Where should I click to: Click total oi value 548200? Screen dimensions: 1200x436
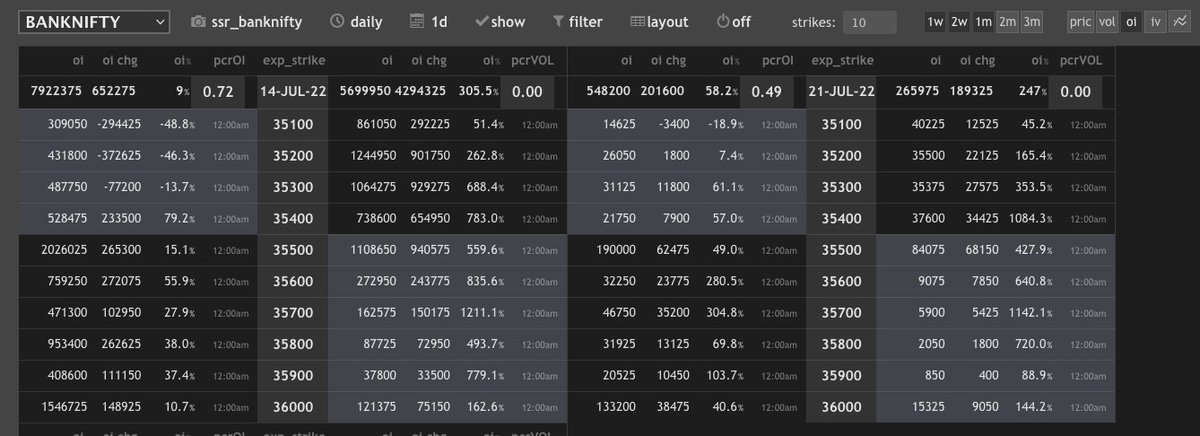click(x=609, y=91)
